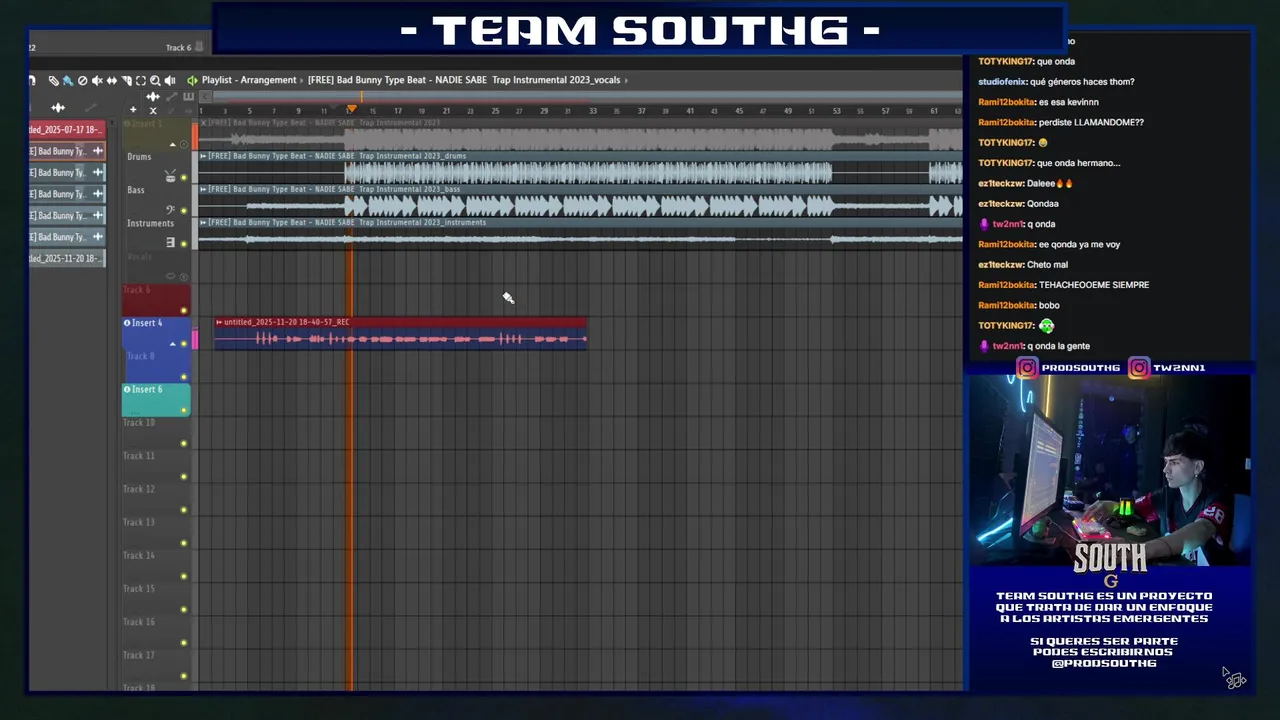1280x720 pixels.
Task: Click the orange playhead marker on timeline
Action: click(351, 109)
